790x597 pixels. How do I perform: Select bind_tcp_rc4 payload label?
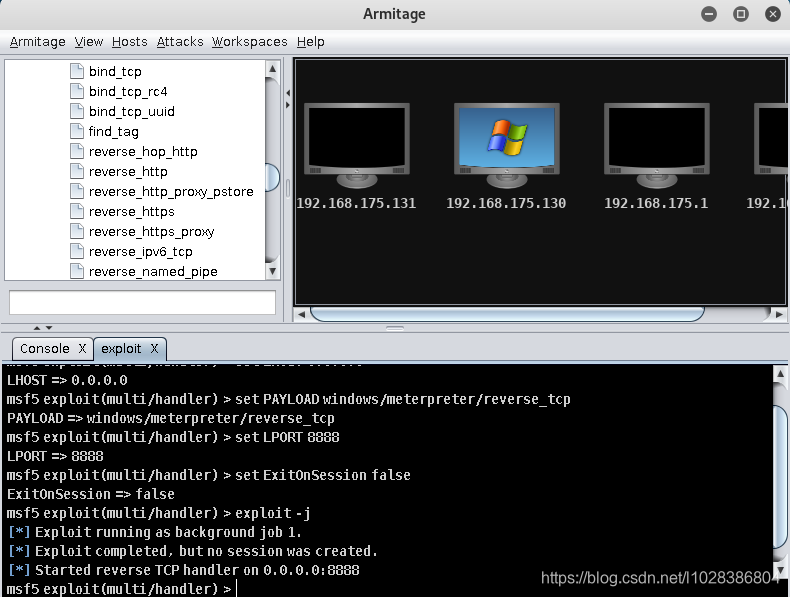pyautogui.click(x=128, y=92)
